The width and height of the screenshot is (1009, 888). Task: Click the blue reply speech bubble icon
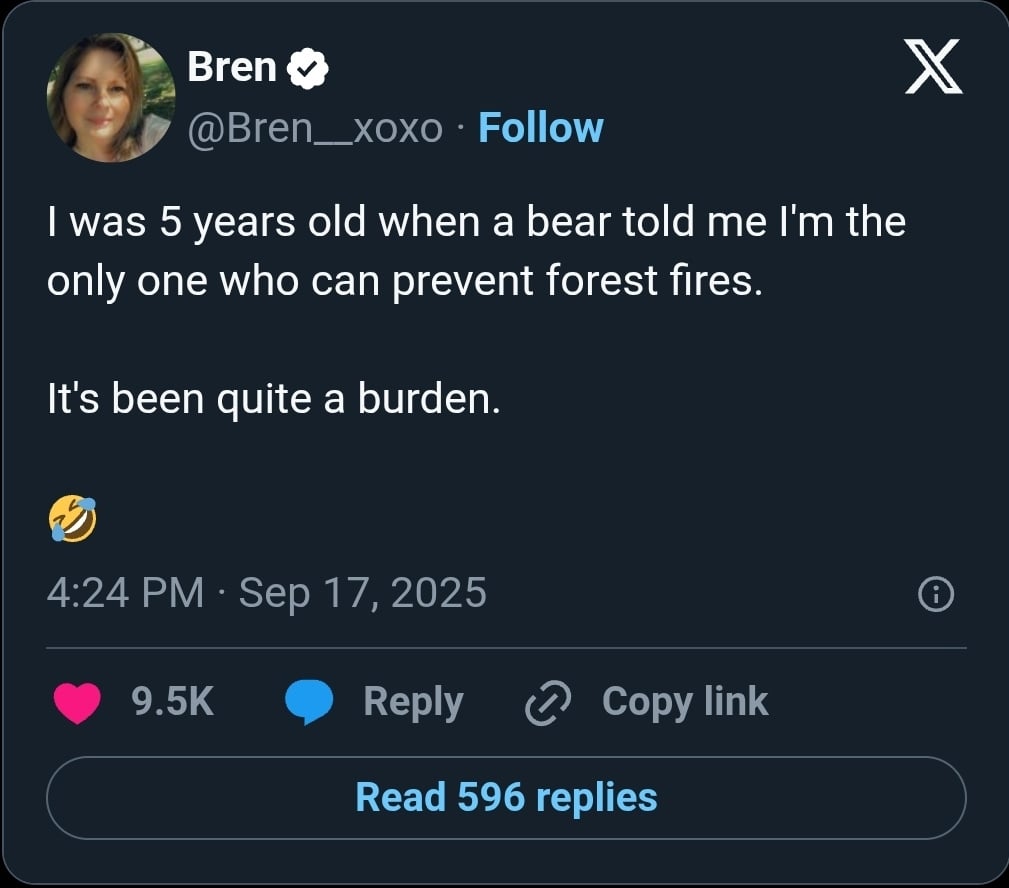309,702
